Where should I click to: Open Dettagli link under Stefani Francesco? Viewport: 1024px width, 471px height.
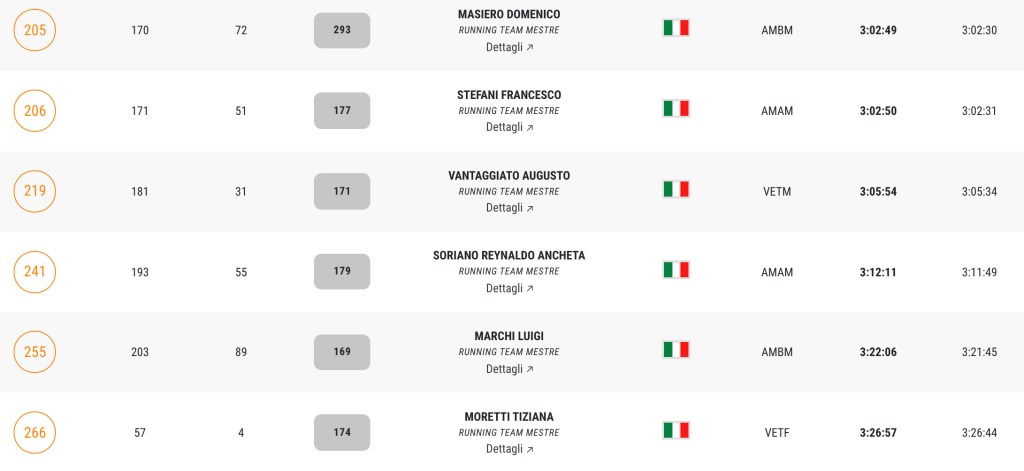pos(509,127)
